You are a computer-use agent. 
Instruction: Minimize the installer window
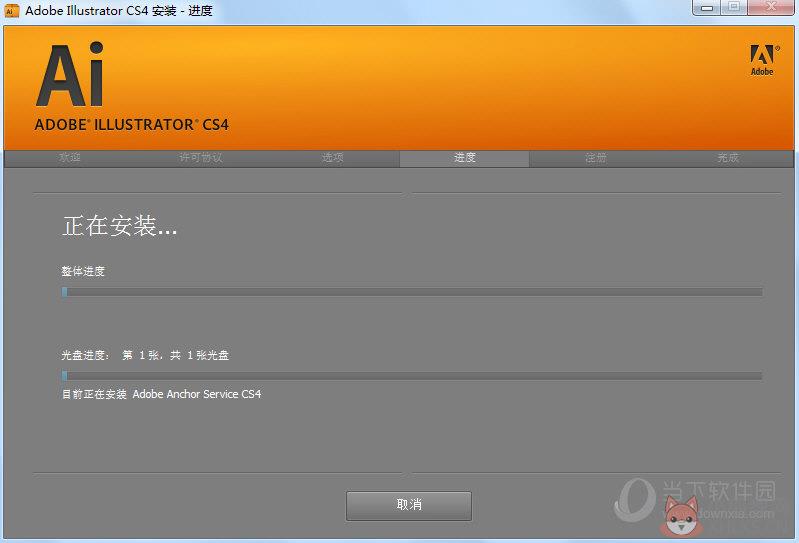pyautogui.click(x=706, y=8)
